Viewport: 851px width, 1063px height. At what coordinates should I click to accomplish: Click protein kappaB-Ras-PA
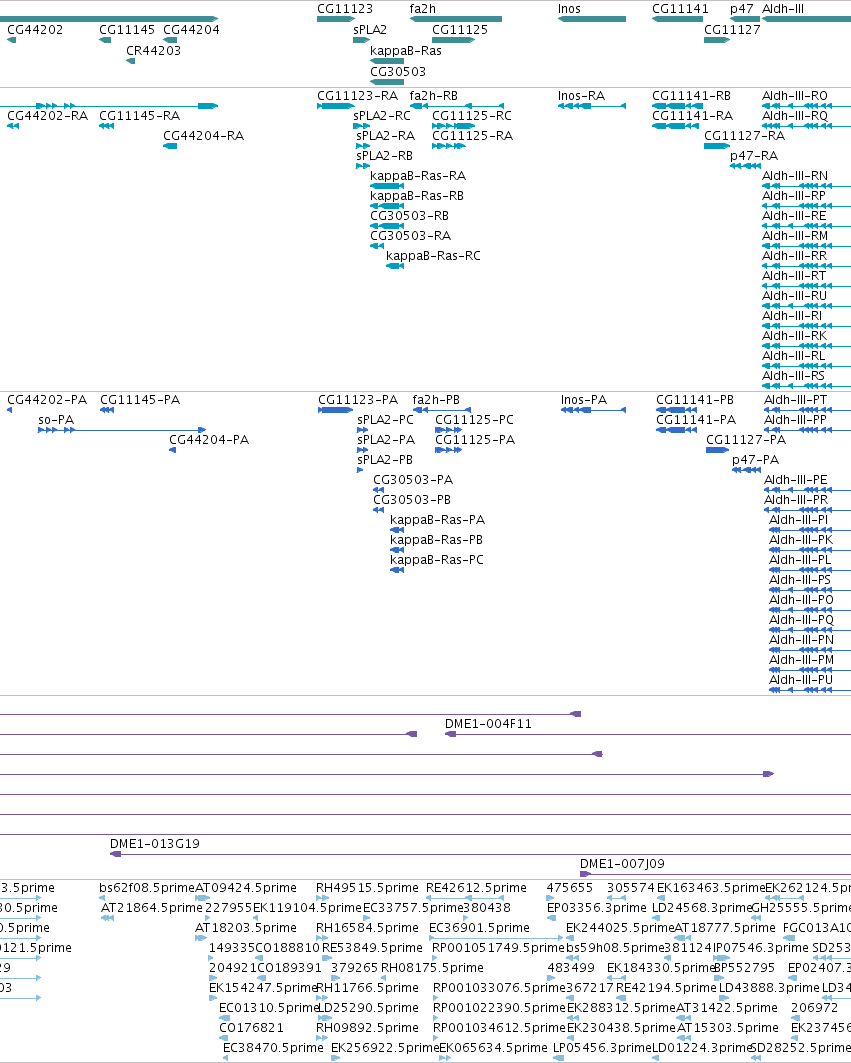pos(437,520)
